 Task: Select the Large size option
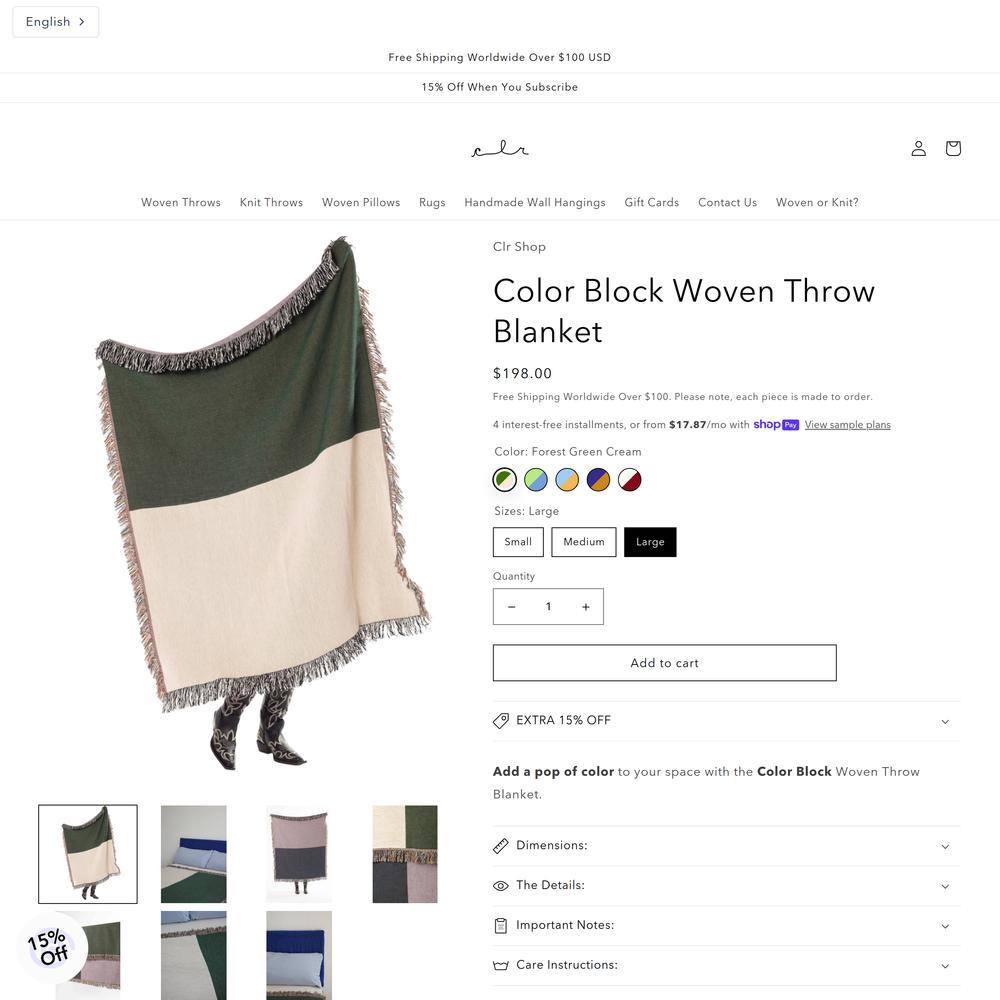[650, 542]
